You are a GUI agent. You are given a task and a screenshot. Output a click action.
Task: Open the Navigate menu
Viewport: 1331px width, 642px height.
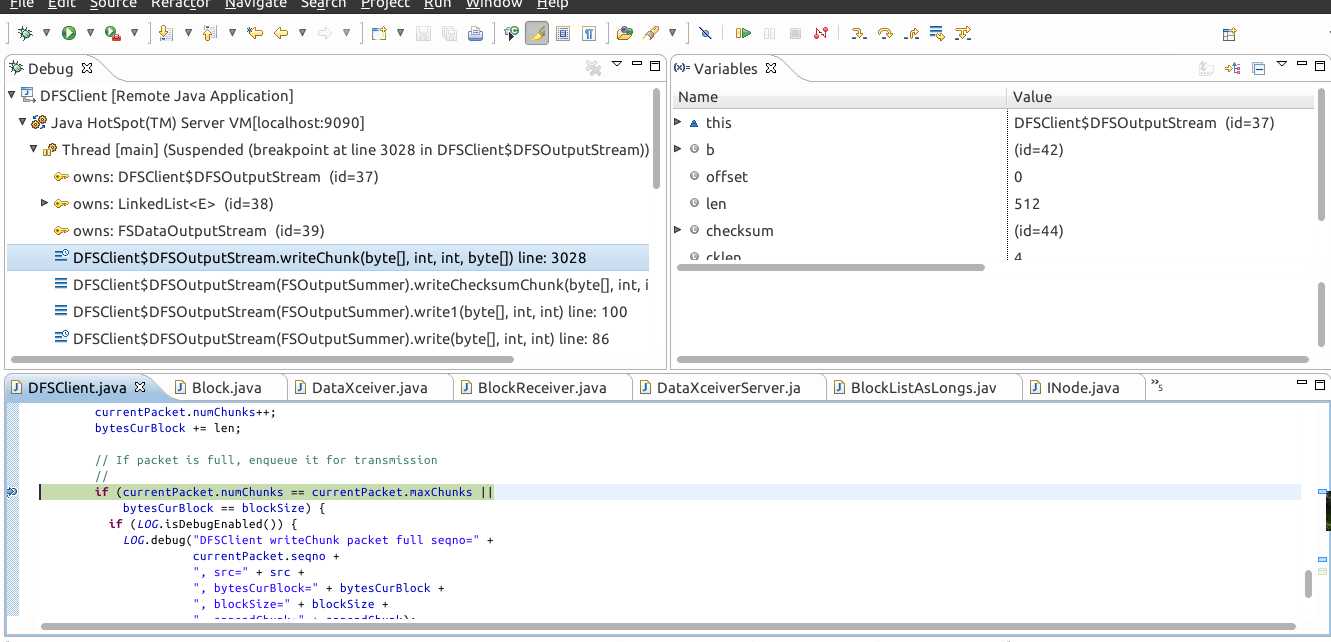(x=255, y=4)
